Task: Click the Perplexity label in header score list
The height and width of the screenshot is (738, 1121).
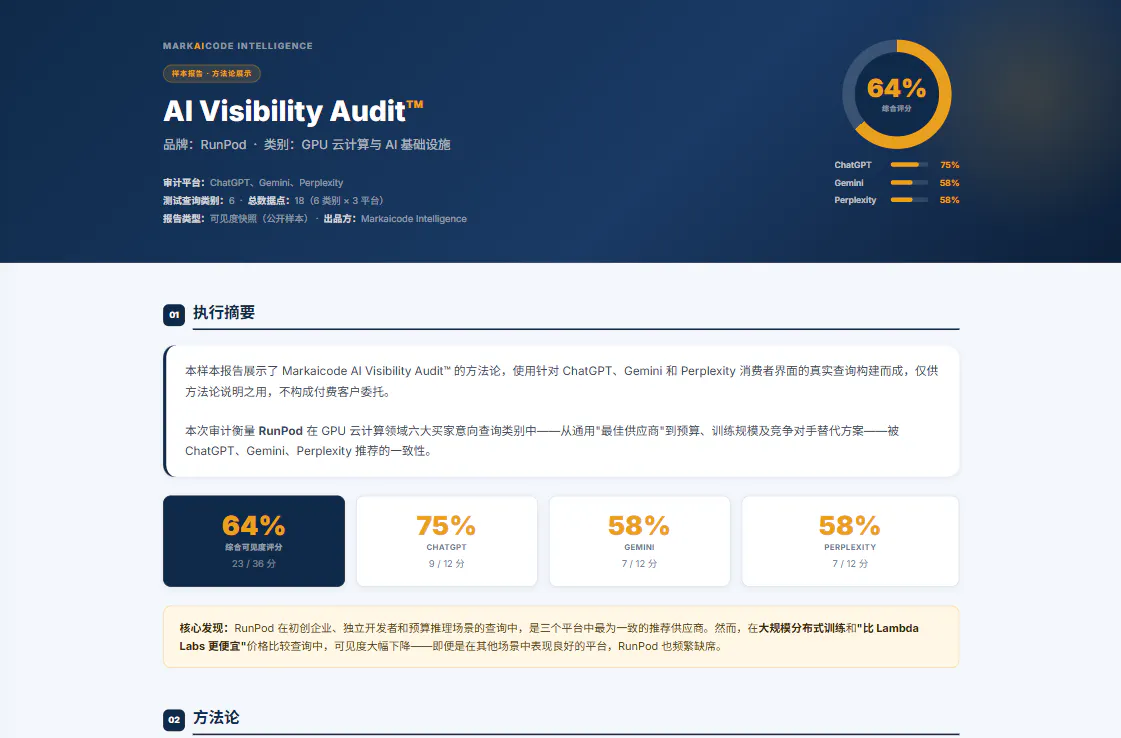Action: coord(855,200)
